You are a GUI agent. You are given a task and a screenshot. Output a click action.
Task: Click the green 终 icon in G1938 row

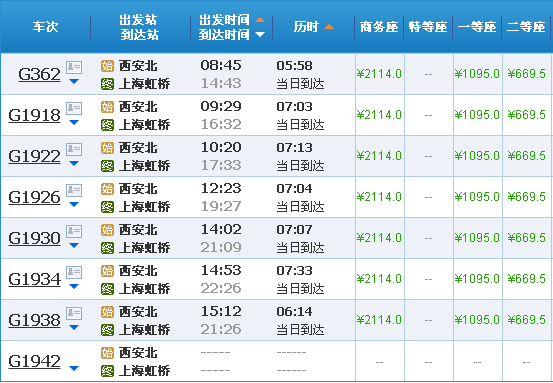coord(107,329)
